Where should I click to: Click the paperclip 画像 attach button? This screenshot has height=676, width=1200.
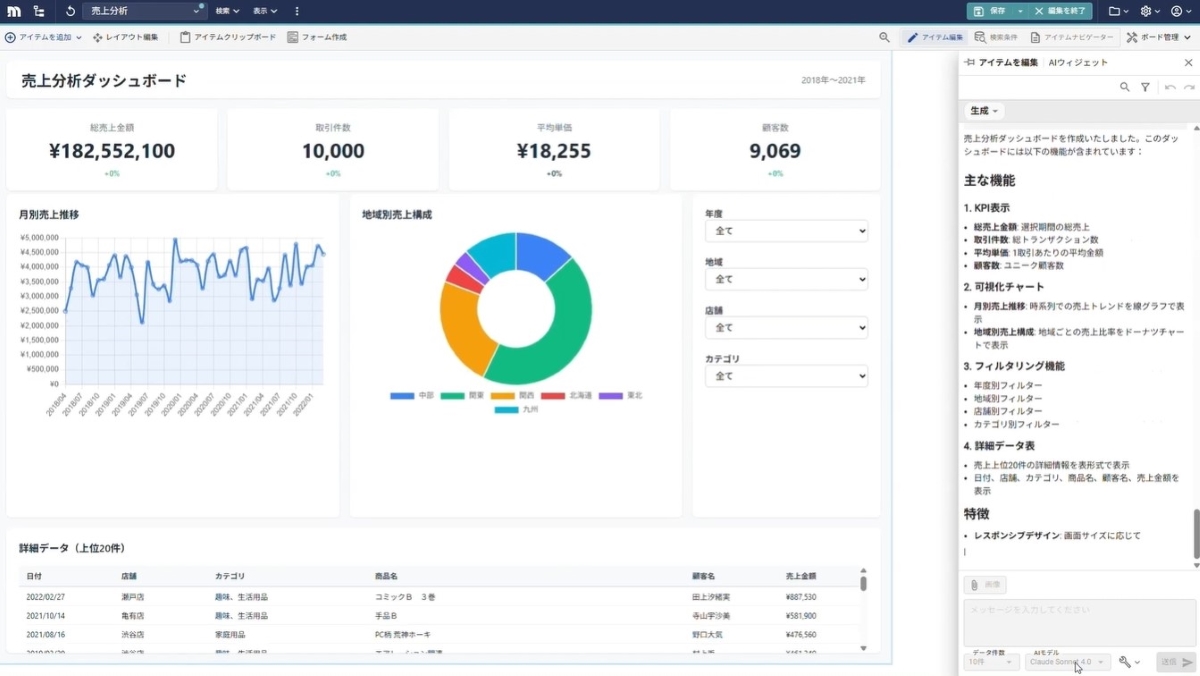985,585
